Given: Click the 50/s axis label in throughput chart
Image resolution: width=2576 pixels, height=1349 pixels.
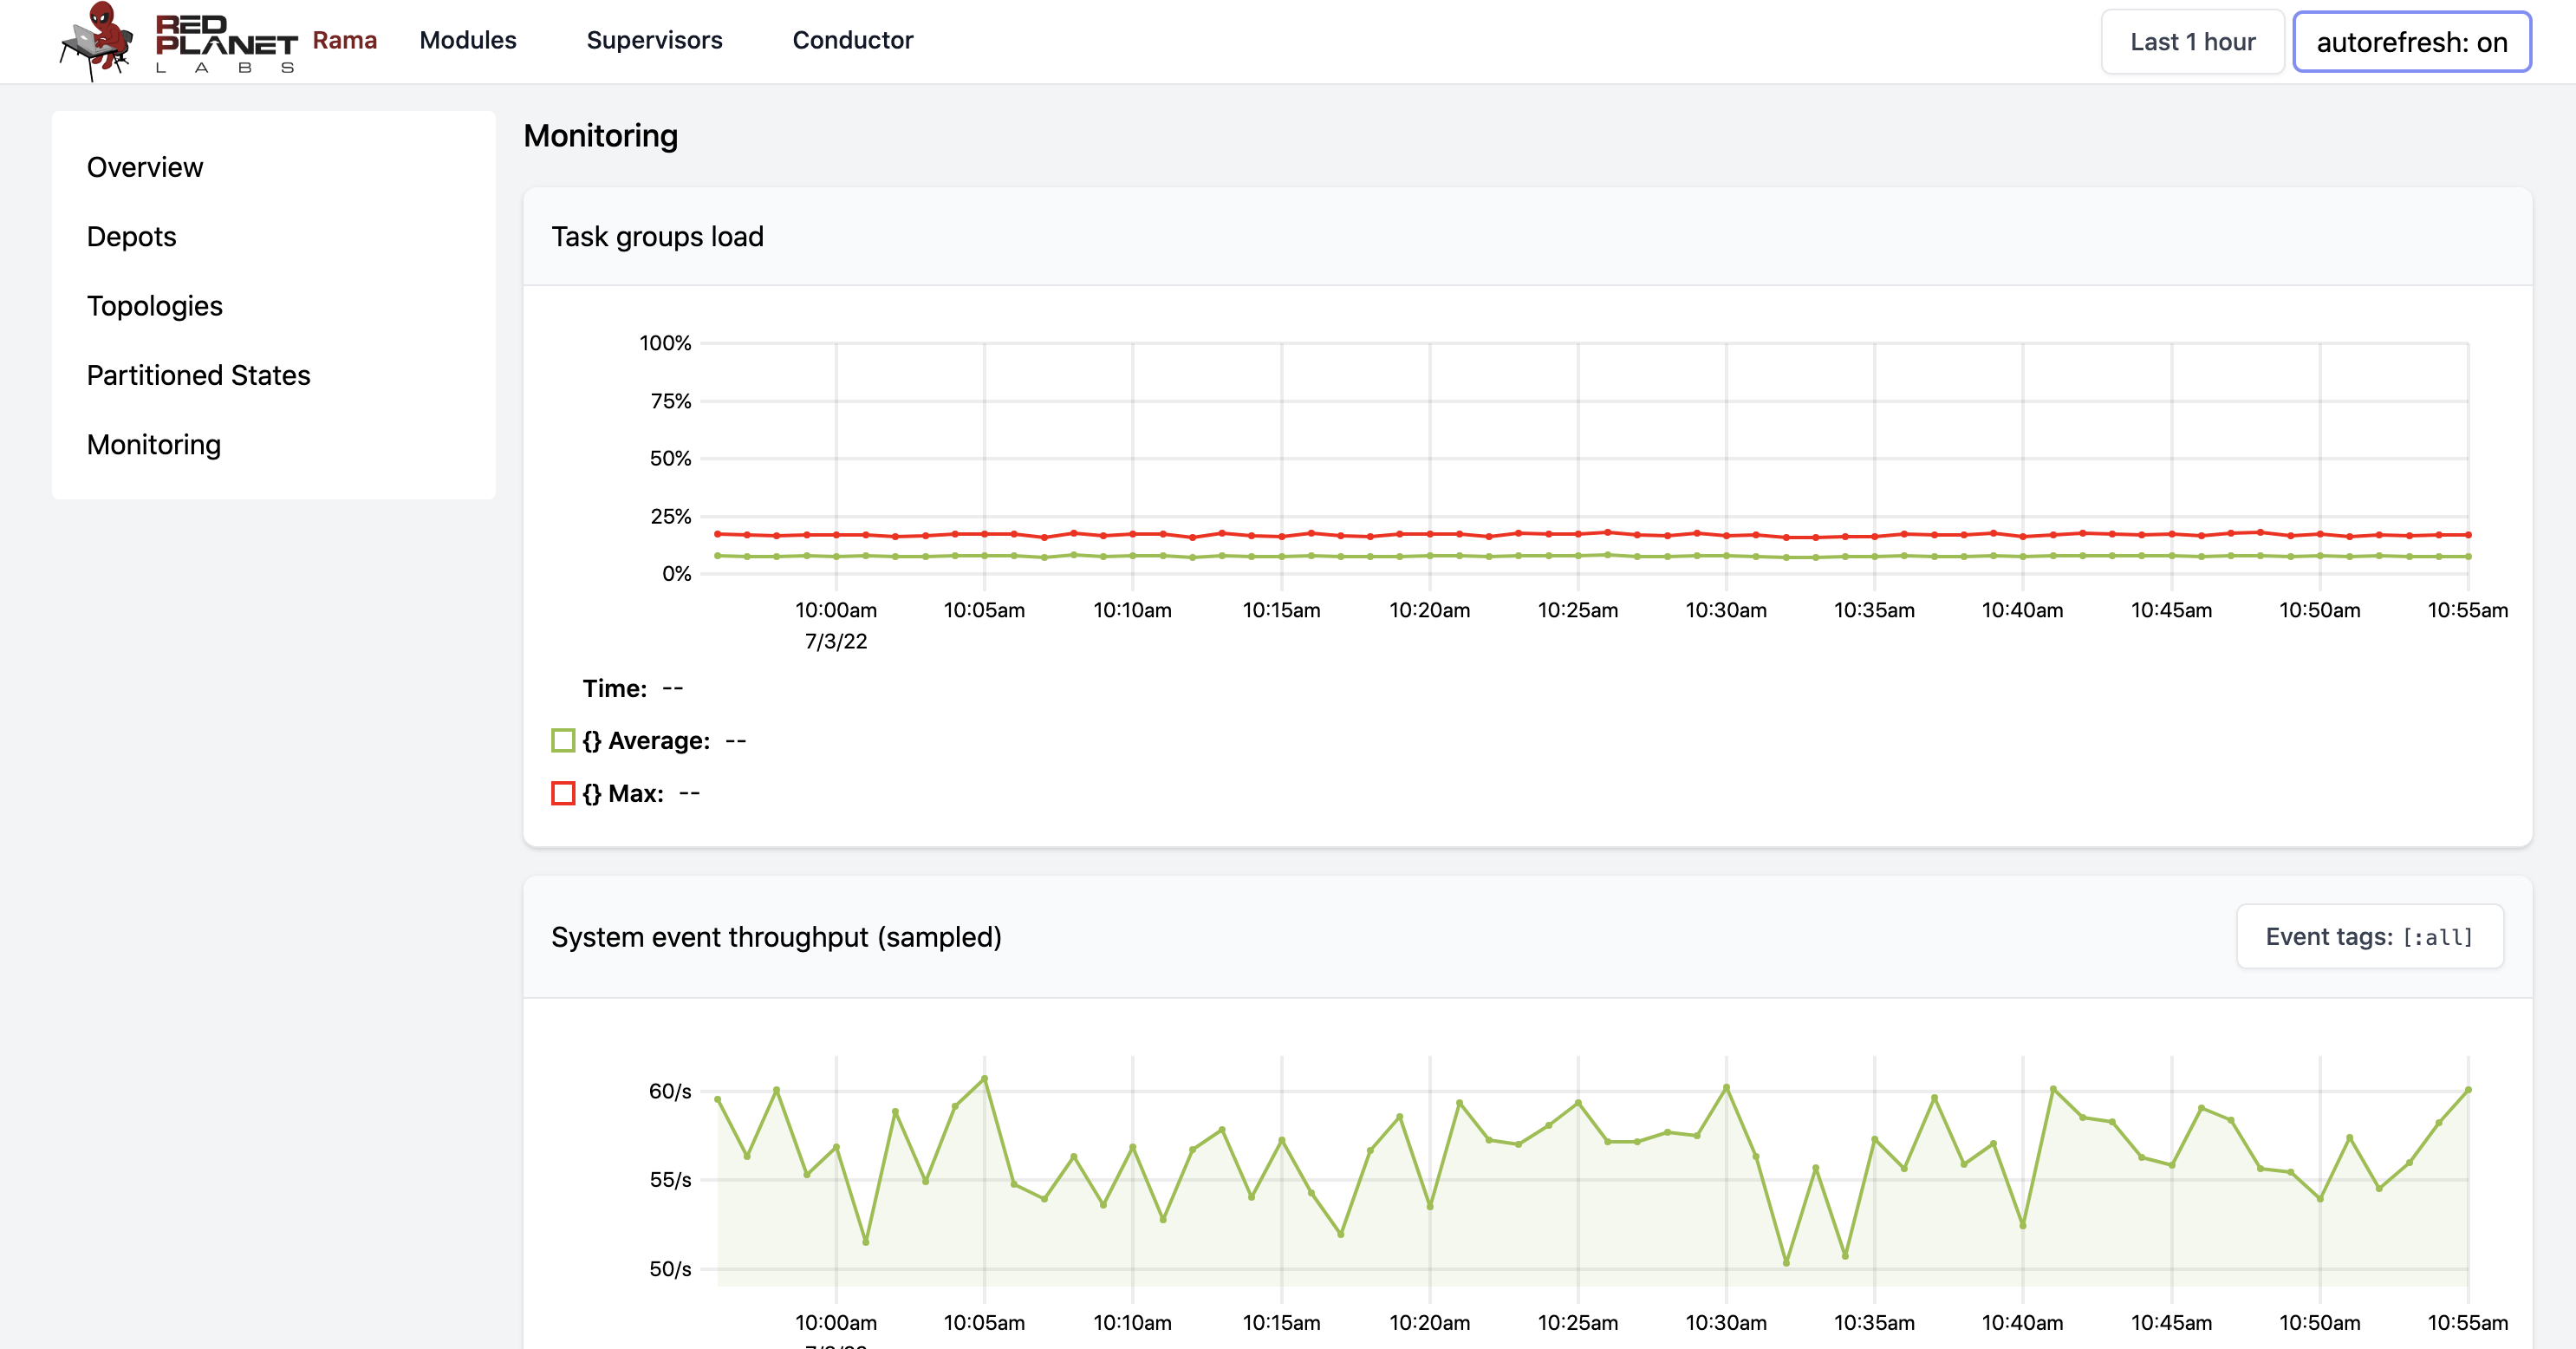Looking at the screenshot, I should pos(670,1269).
